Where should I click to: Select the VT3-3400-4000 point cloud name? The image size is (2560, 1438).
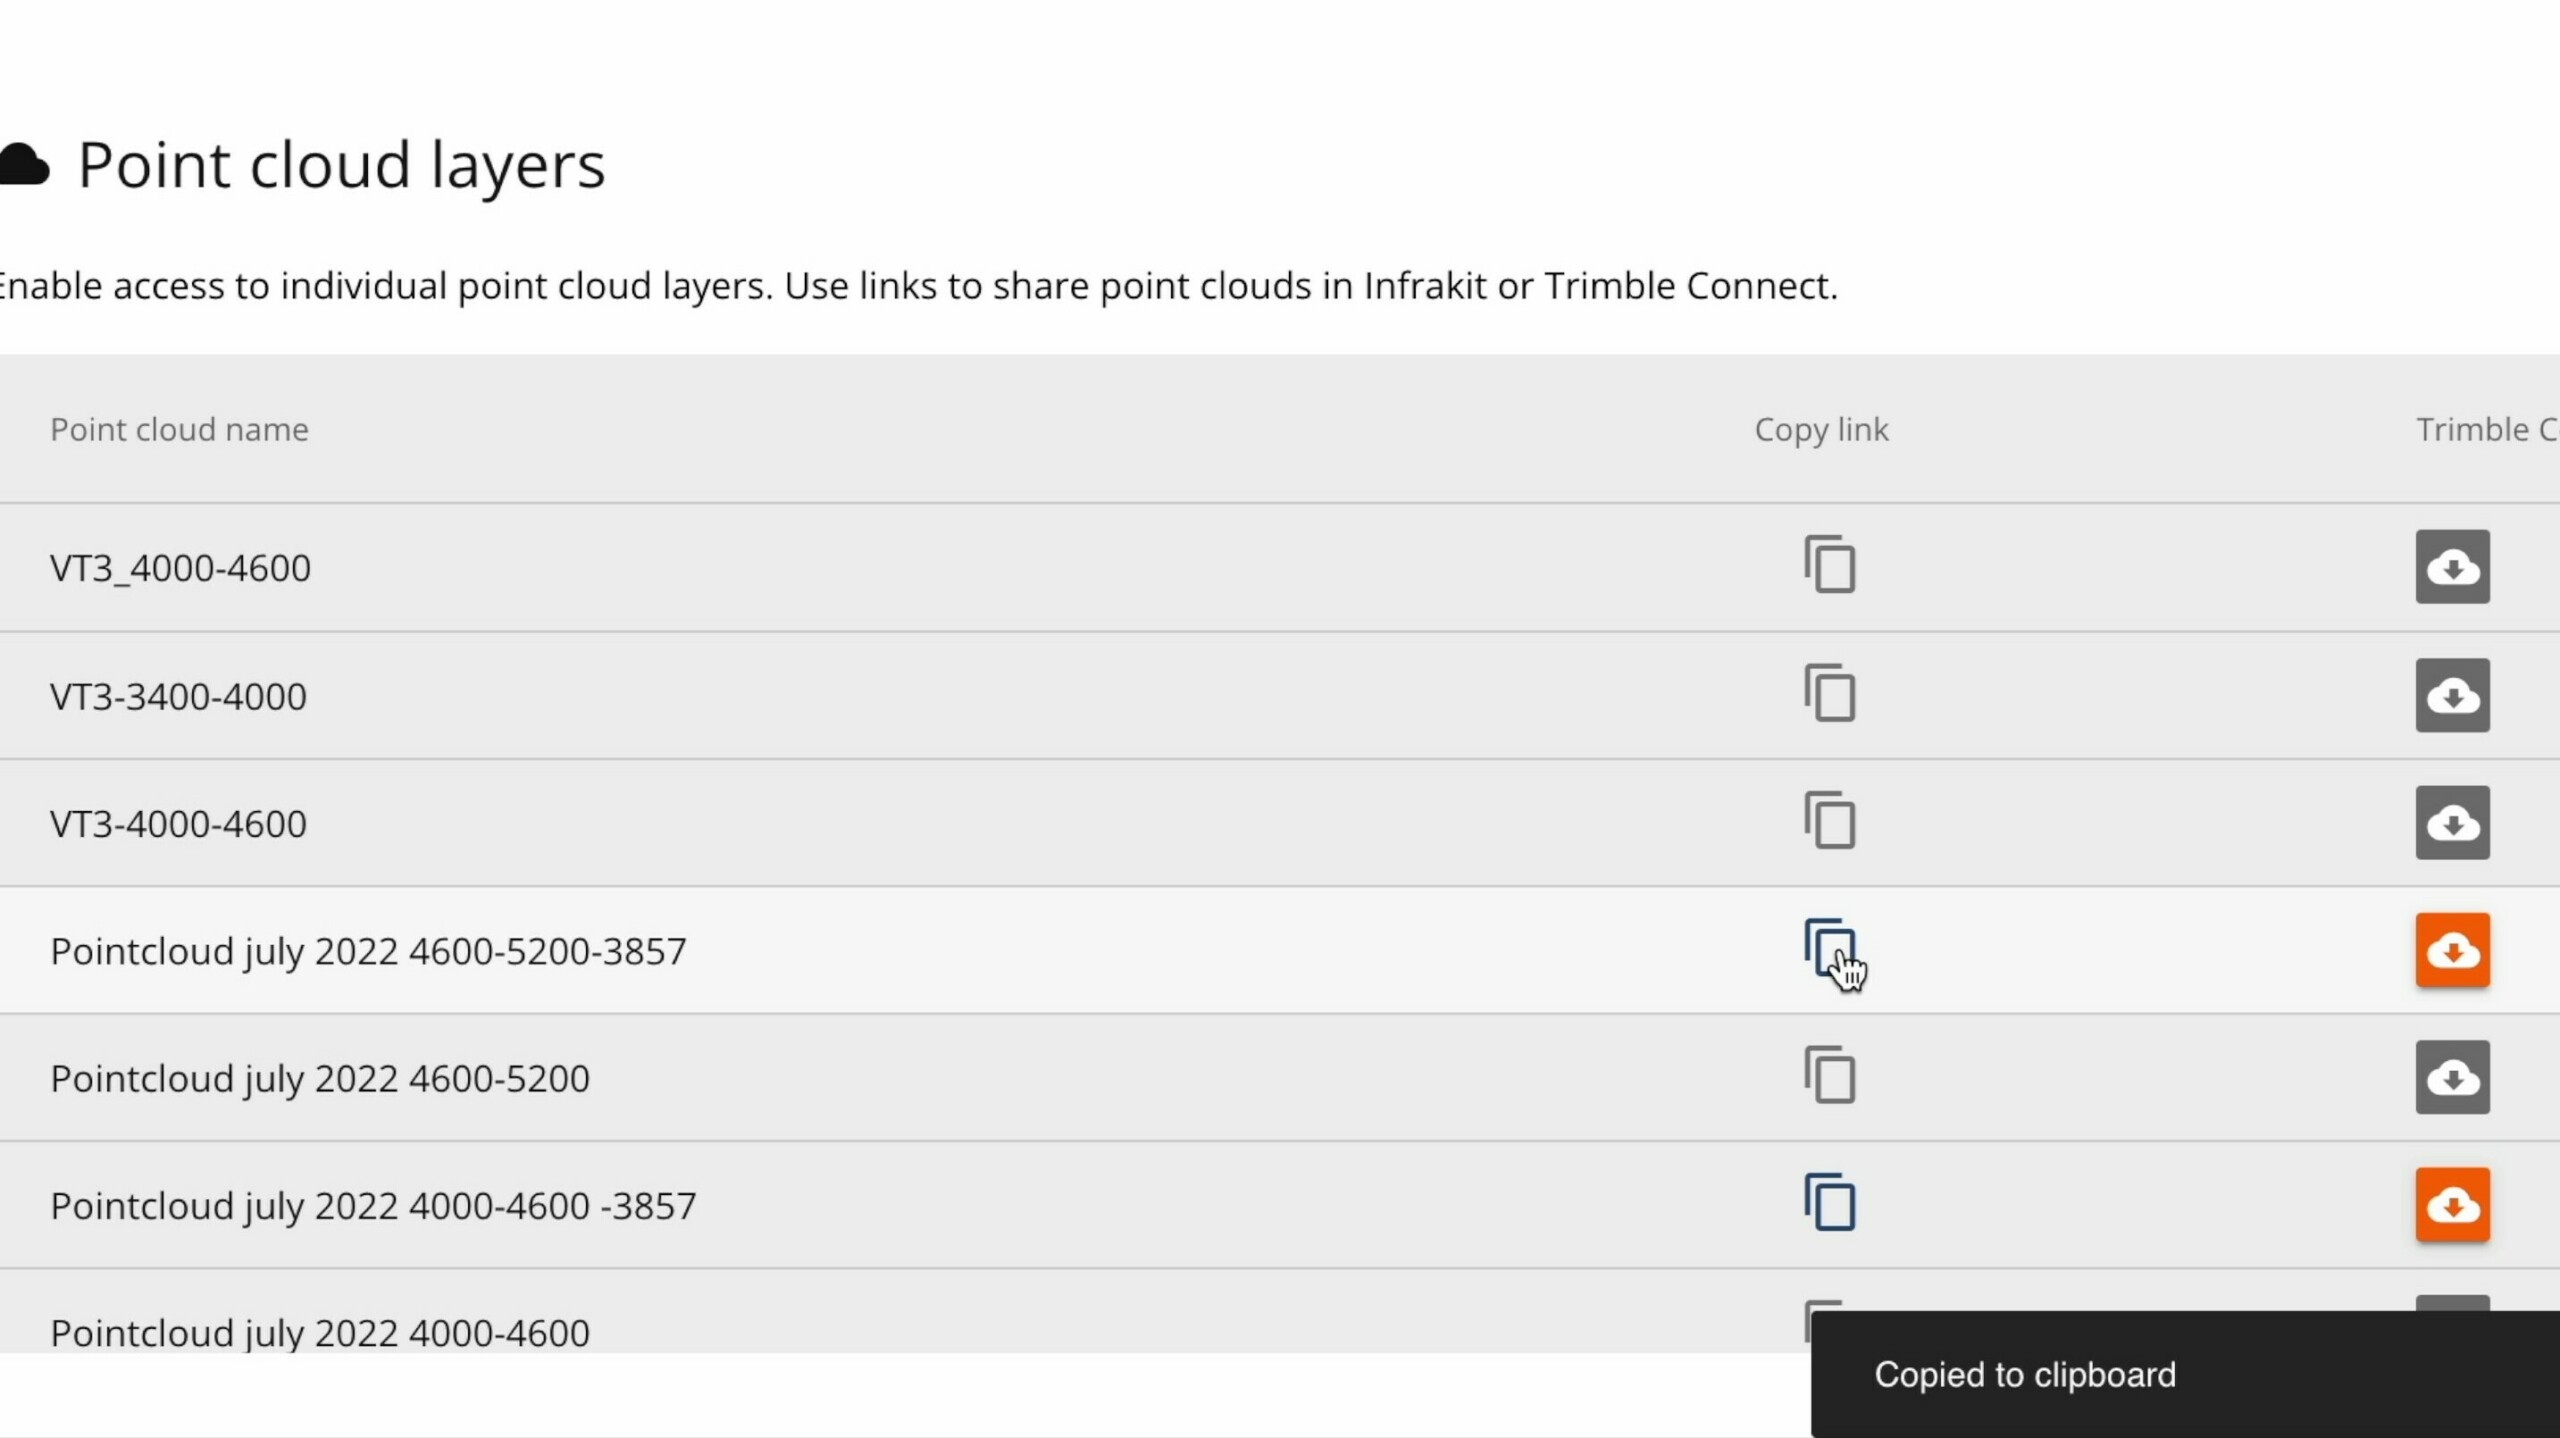(x=178, y=696)
